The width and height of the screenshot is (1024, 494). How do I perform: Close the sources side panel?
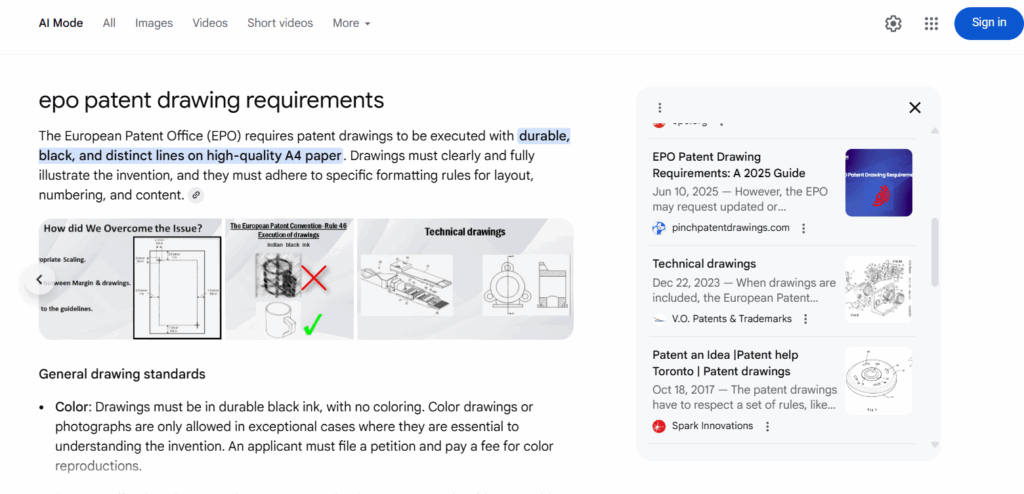click(915, 108)
